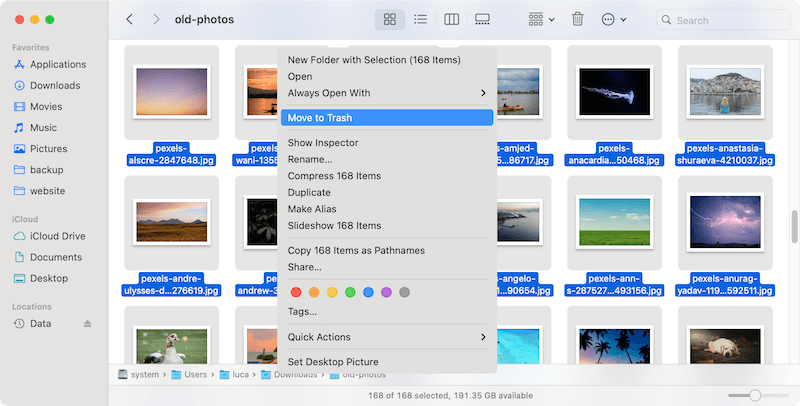Image resolution: width=800 pixels, height=406 pixels.
Task: Select the pexels-alscre-2847648.jpg thumbnail
Action: (x=172, y=92)
